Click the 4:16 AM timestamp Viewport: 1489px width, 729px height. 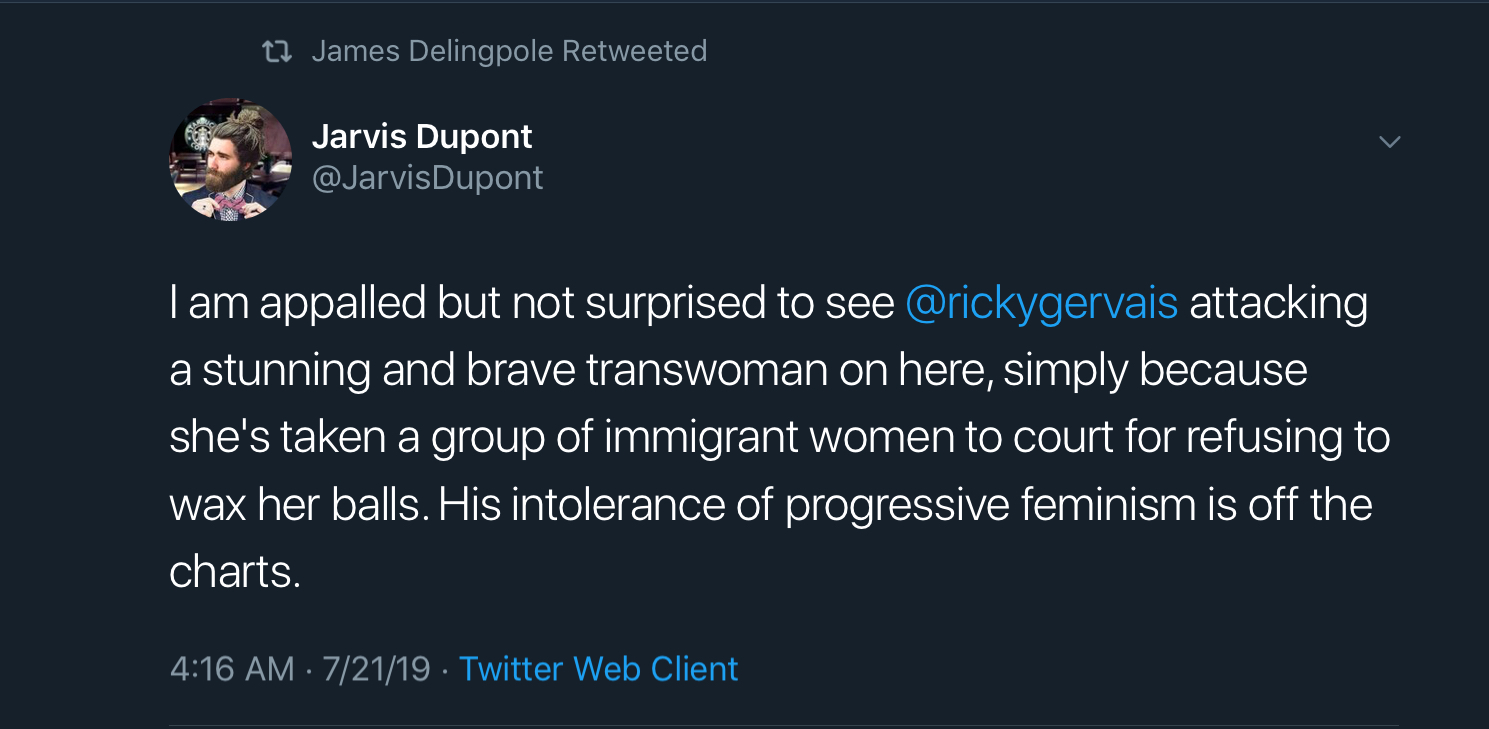click(x=232, y=668)
